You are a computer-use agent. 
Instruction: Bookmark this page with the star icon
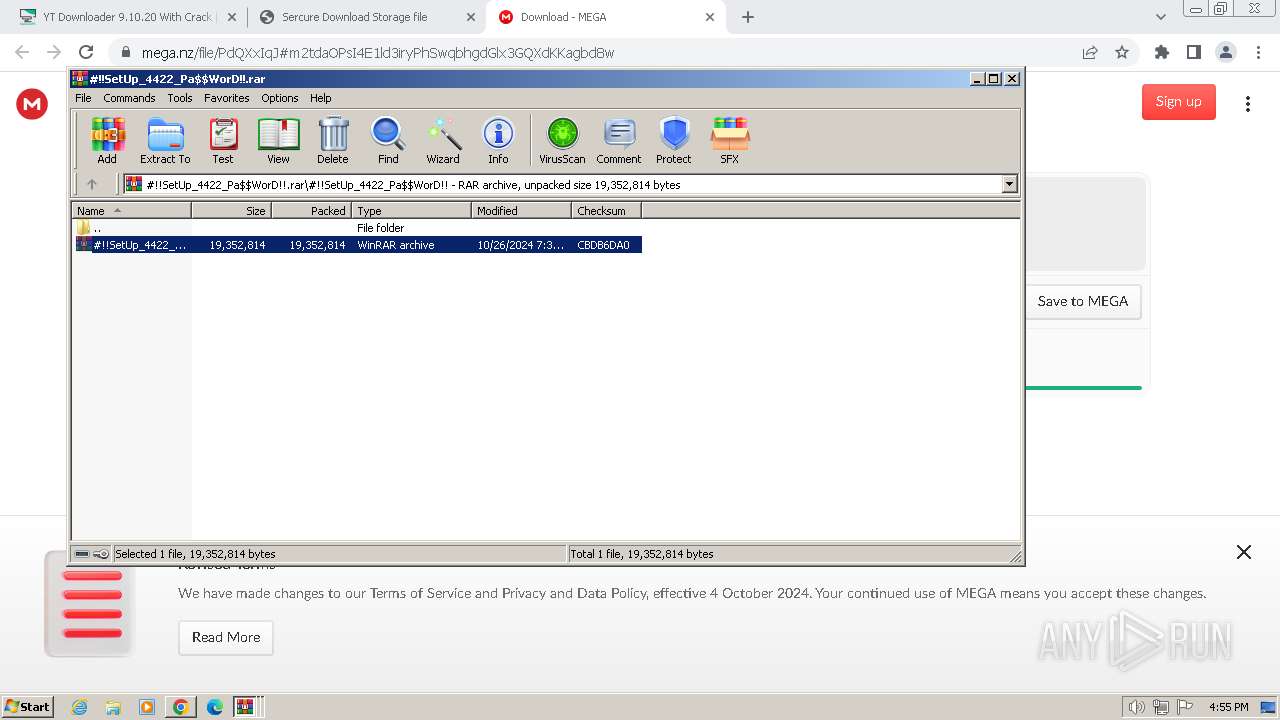[x=1122, y=52]
